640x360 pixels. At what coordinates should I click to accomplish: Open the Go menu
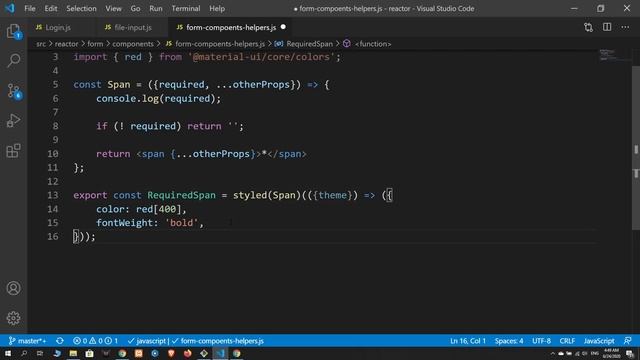[x=136, y=8]
